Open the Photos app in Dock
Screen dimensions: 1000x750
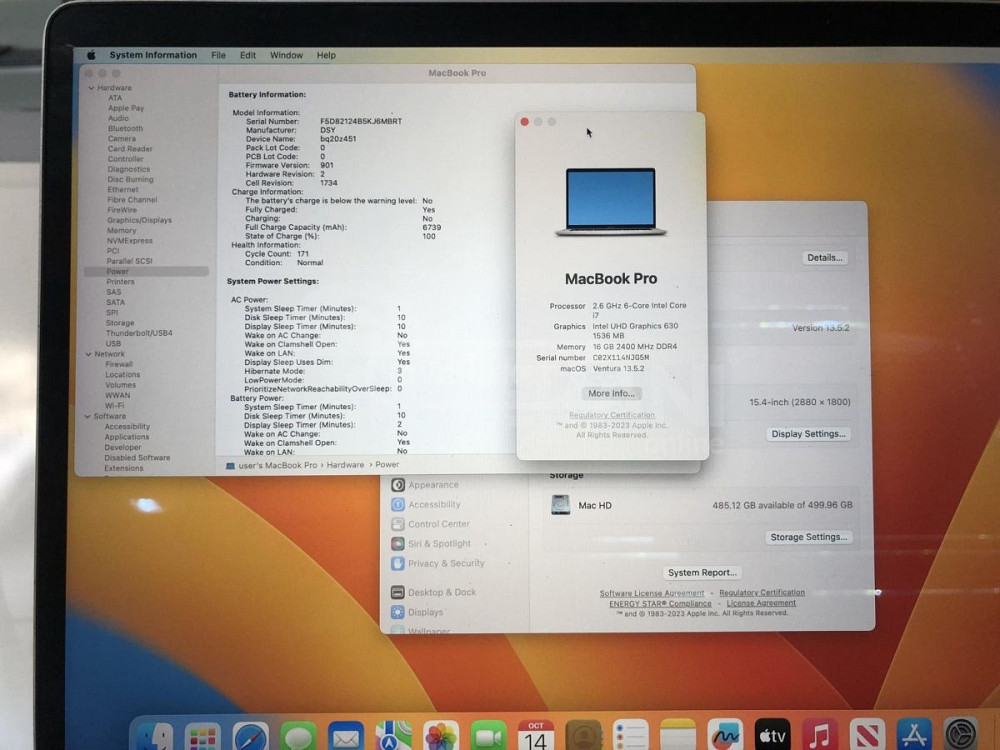(x=441, y=737)
